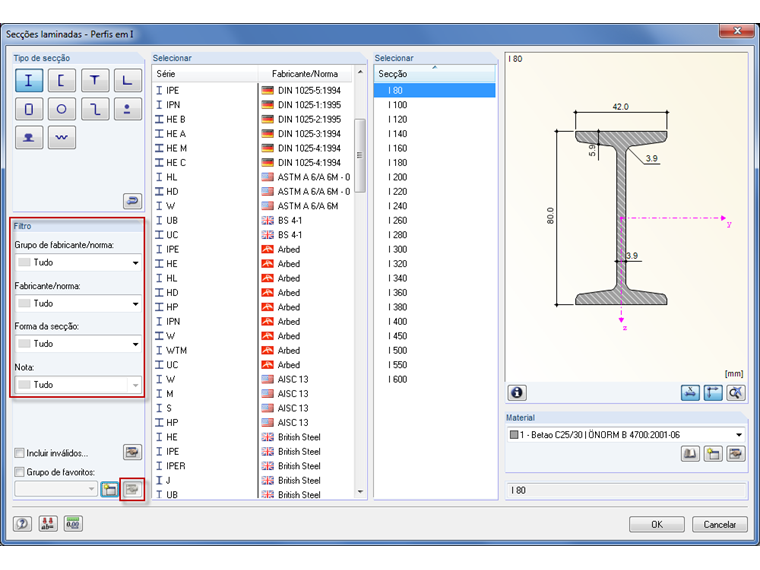The image size is (760, 570).
Task: Select the rectangular hollow section type
Action: point(29,109)
